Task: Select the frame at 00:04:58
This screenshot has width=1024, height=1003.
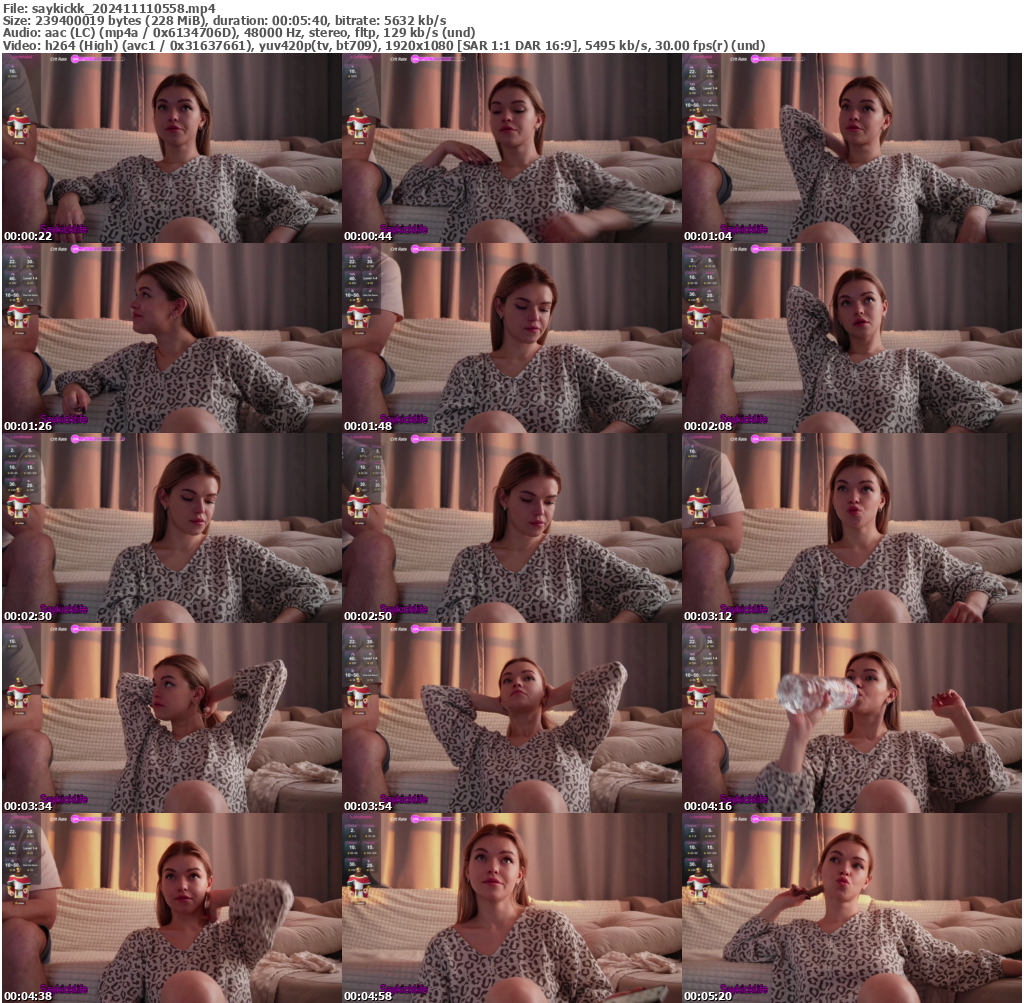Action: [511, 908]
